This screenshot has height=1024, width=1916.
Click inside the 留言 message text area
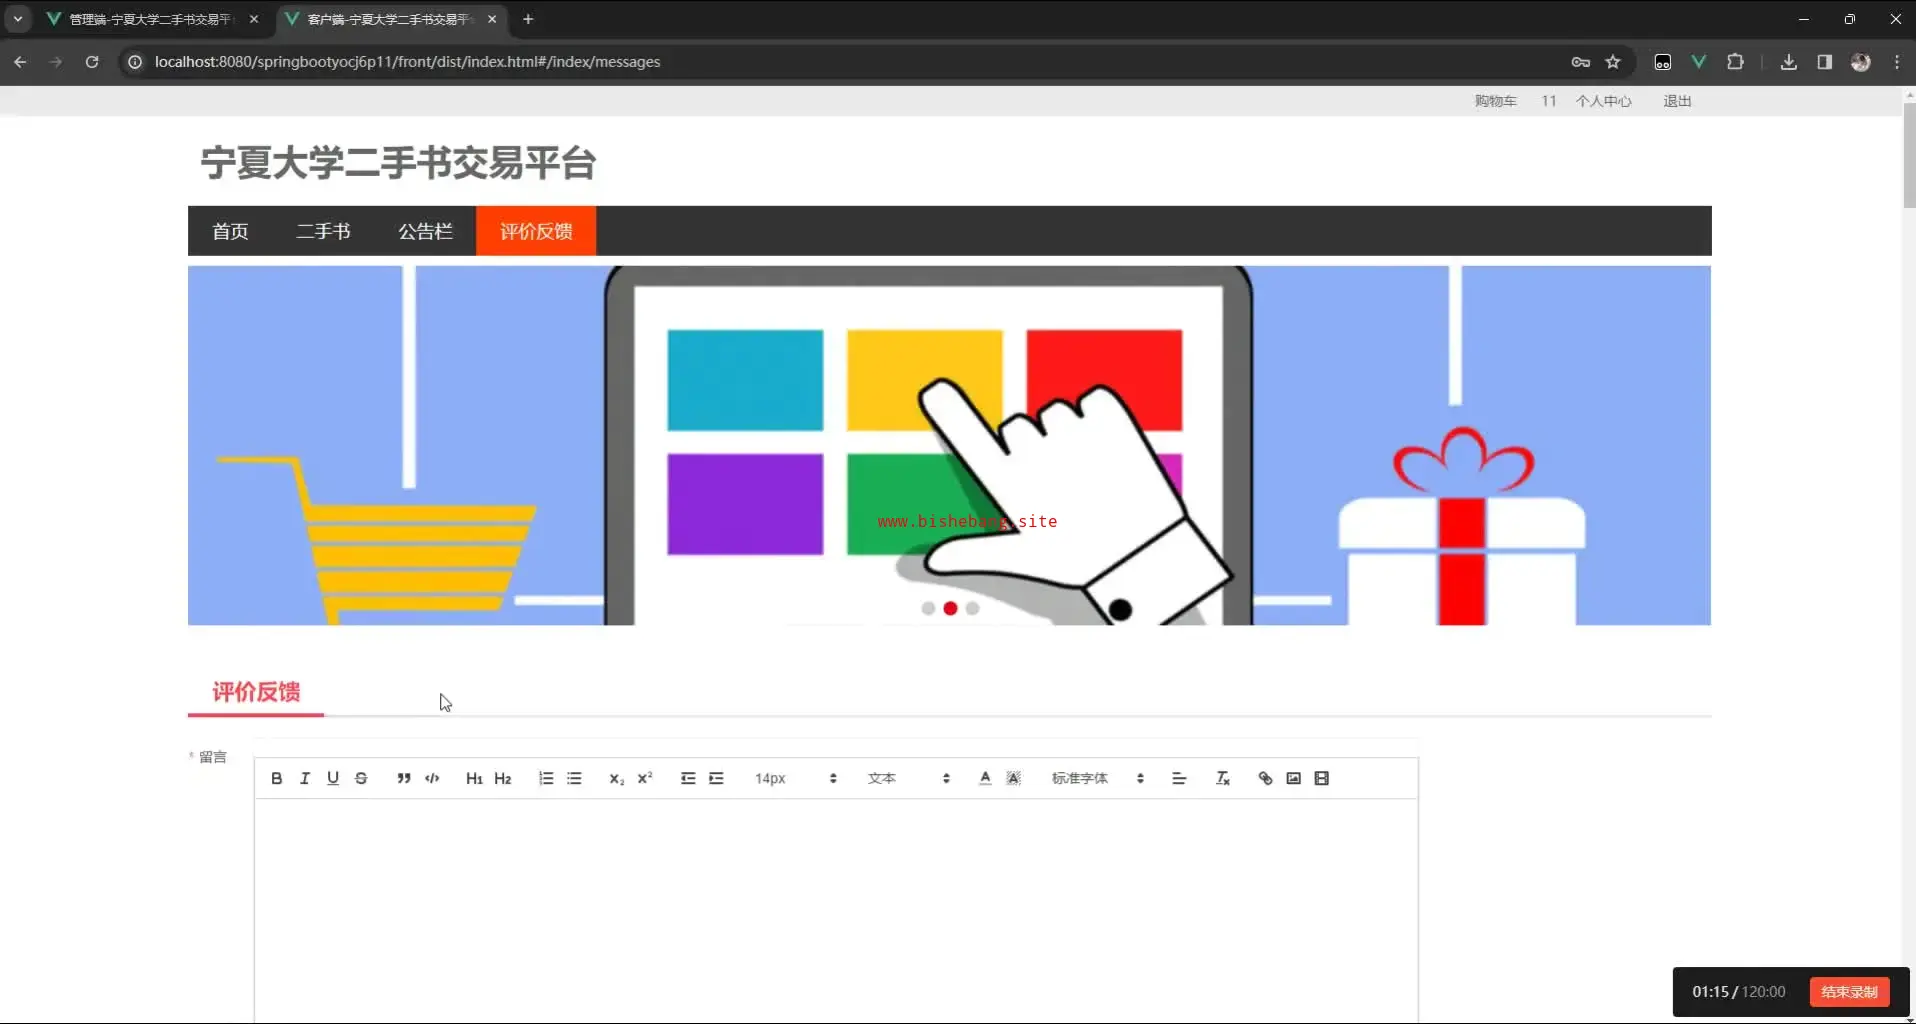(x=836, y=910)
